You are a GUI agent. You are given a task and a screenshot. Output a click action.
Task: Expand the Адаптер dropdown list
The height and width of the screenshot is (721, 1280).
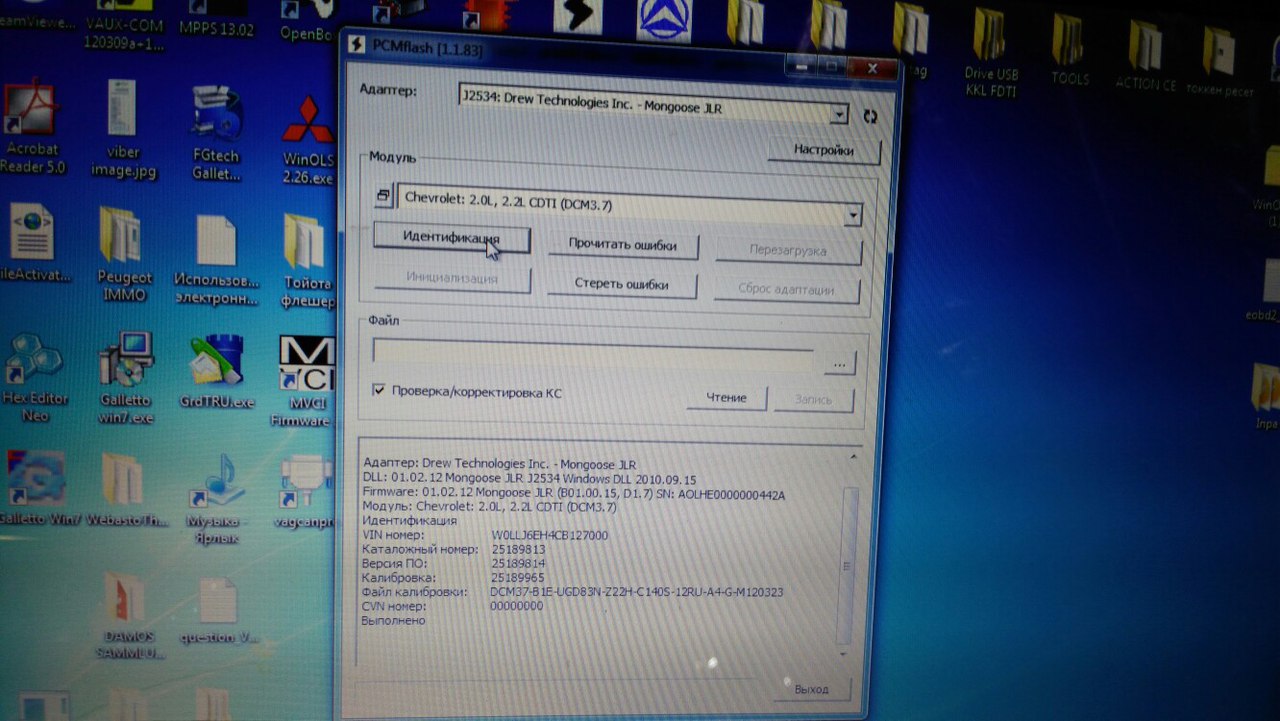[x=839, y=115]
